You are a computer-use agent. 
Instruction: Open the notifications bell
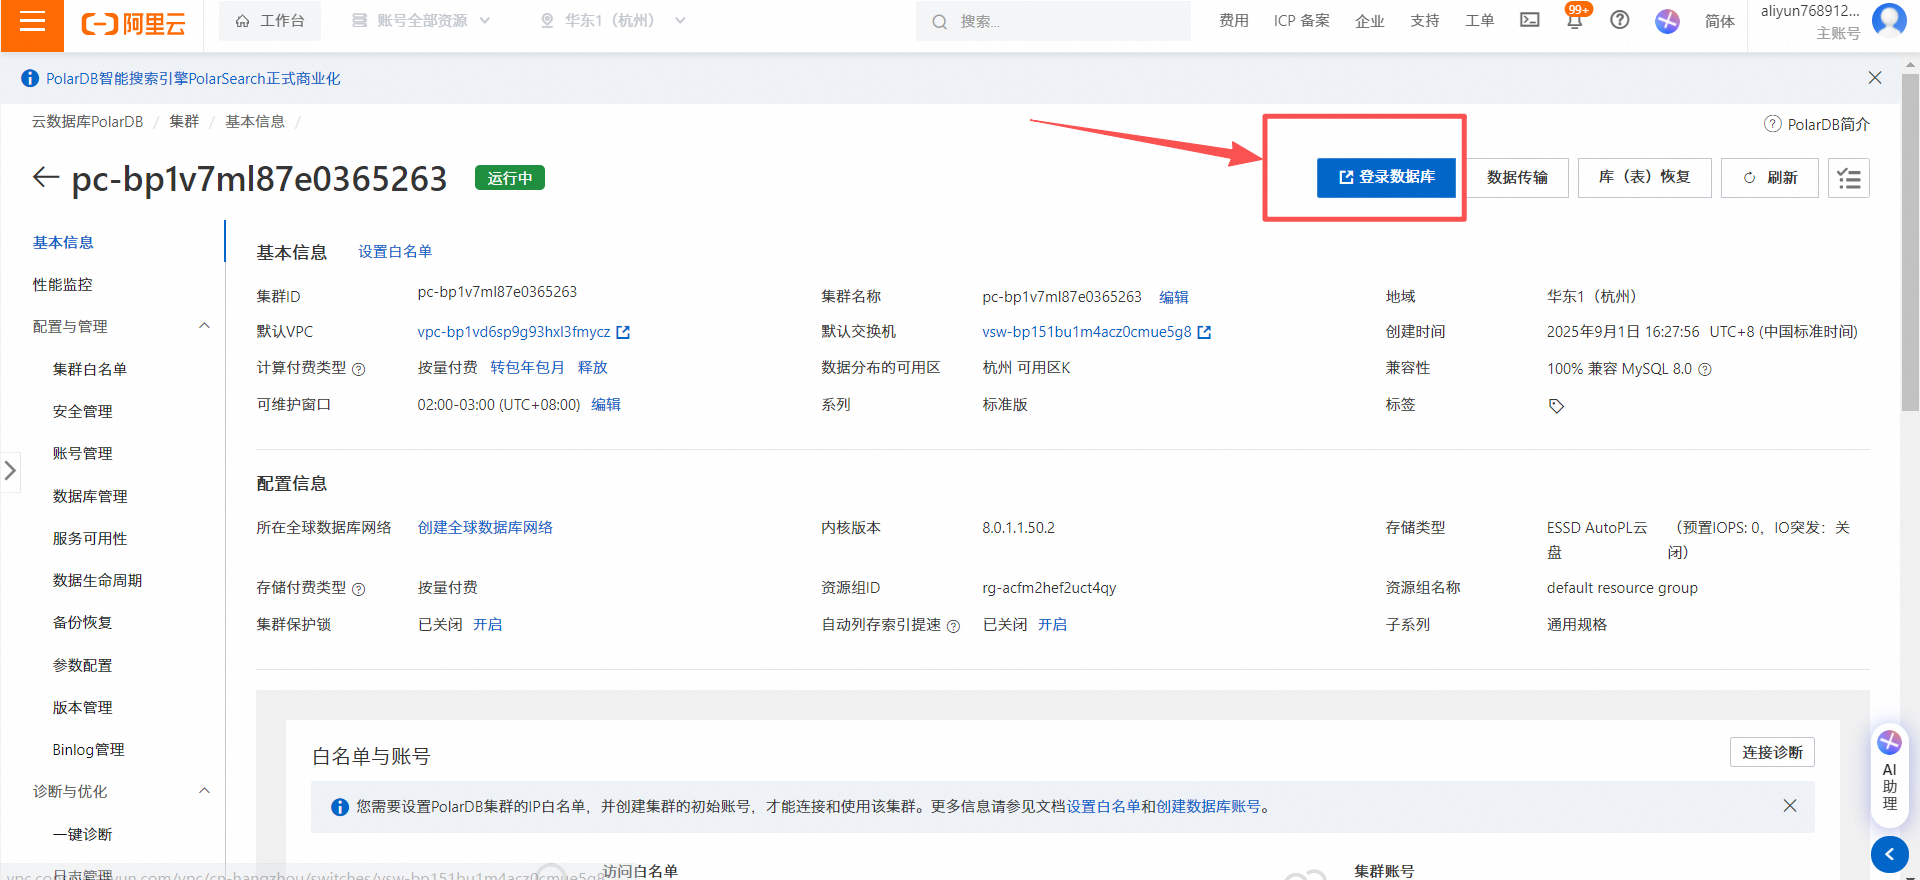1575,20
